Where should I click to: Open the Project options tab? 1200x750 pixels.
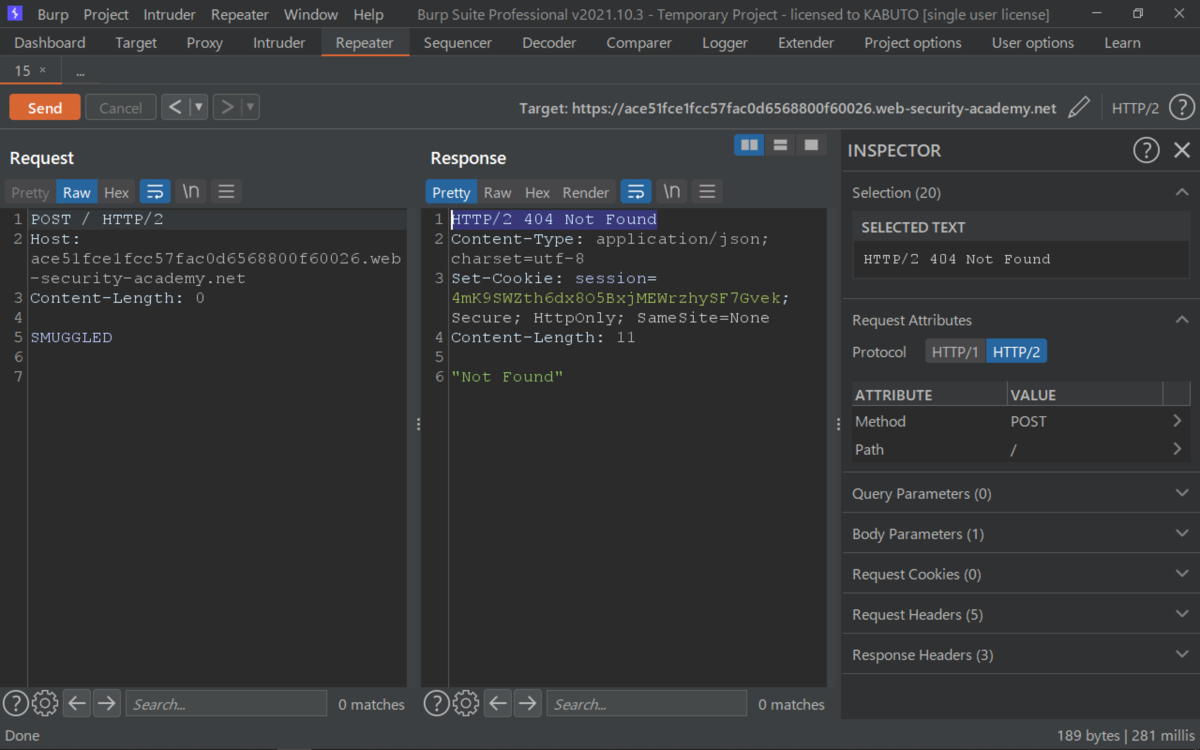click(x=913, y=43)
